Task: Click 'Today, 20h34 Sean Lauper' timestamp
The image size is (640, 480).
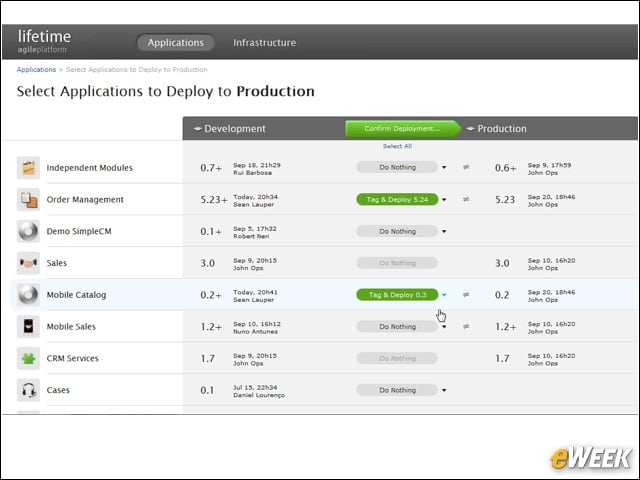Action: 256,200
